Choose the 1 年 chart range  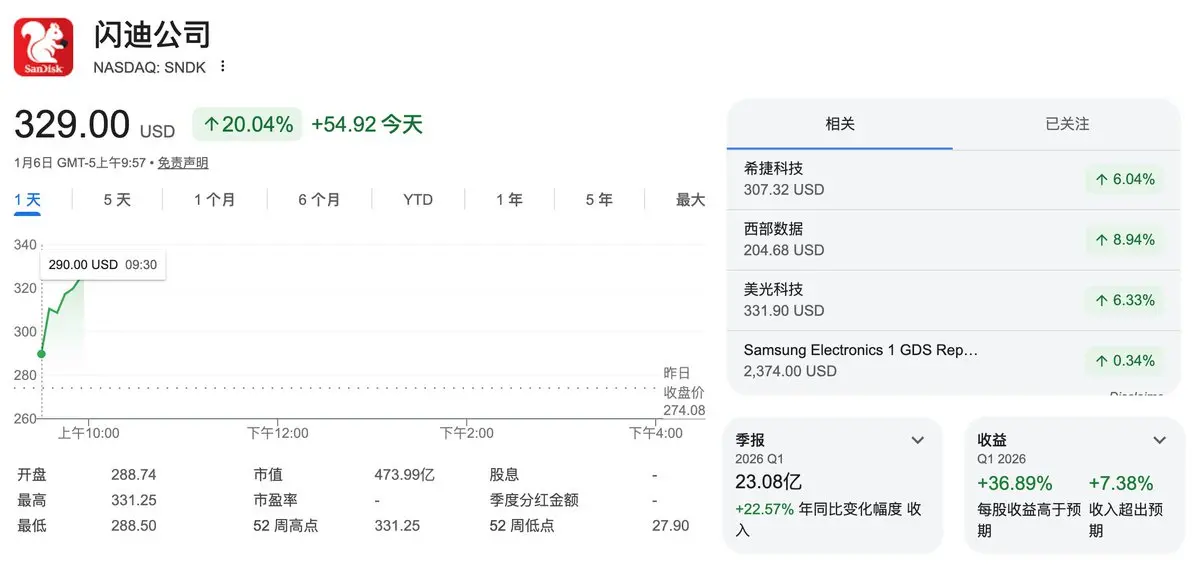pos(509,200)
